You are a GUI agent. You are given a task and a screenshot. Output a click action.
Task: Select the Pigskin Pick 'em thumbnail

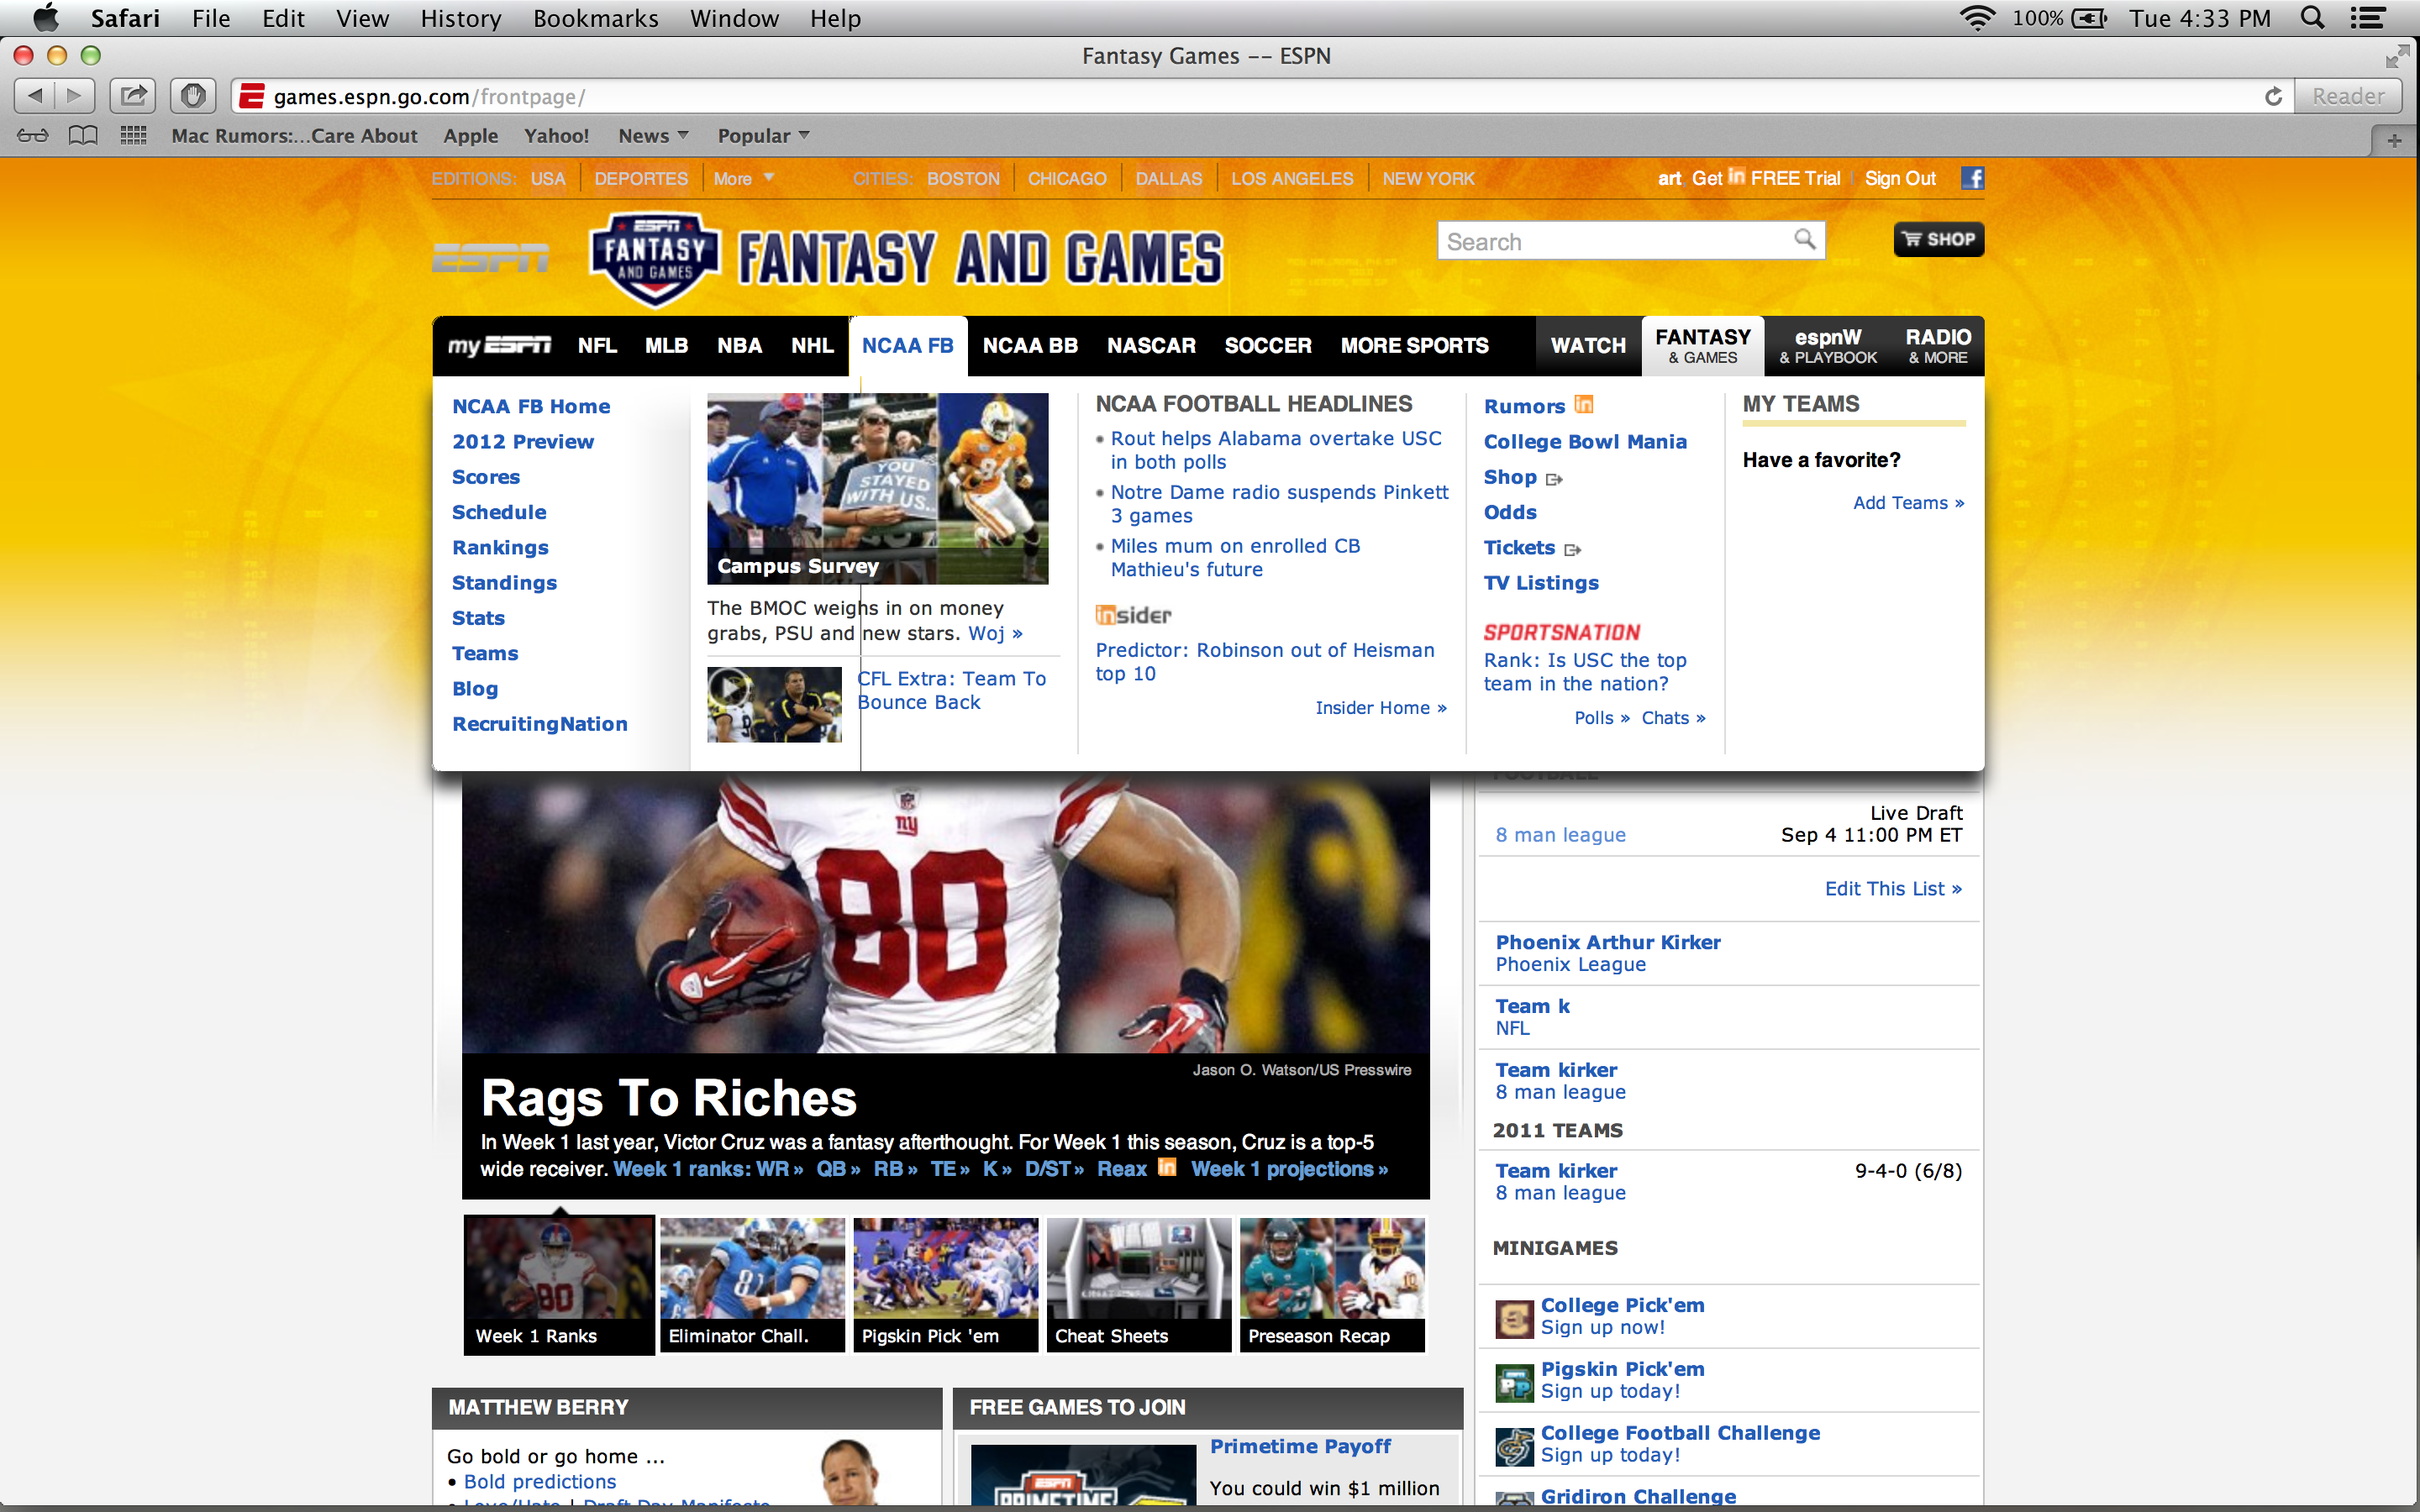point(946,1284)
